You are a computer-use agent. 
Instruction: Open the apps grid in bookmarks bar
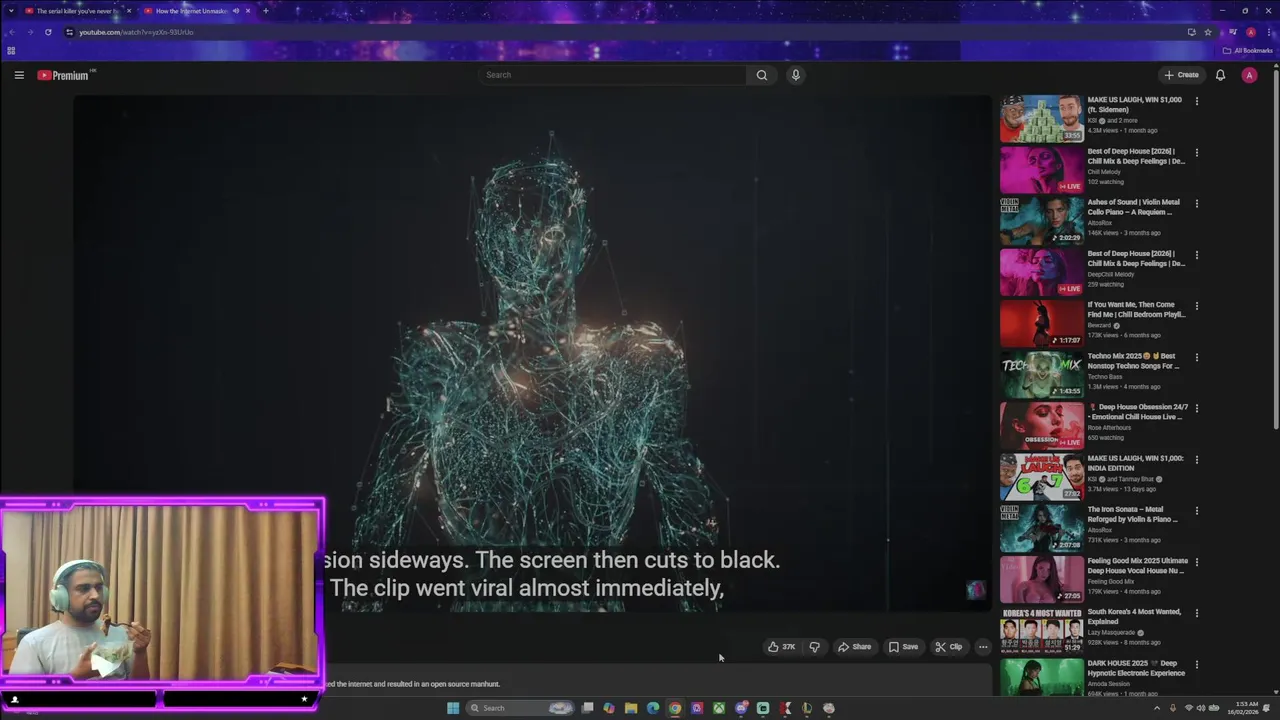click(x=11, y=51)
